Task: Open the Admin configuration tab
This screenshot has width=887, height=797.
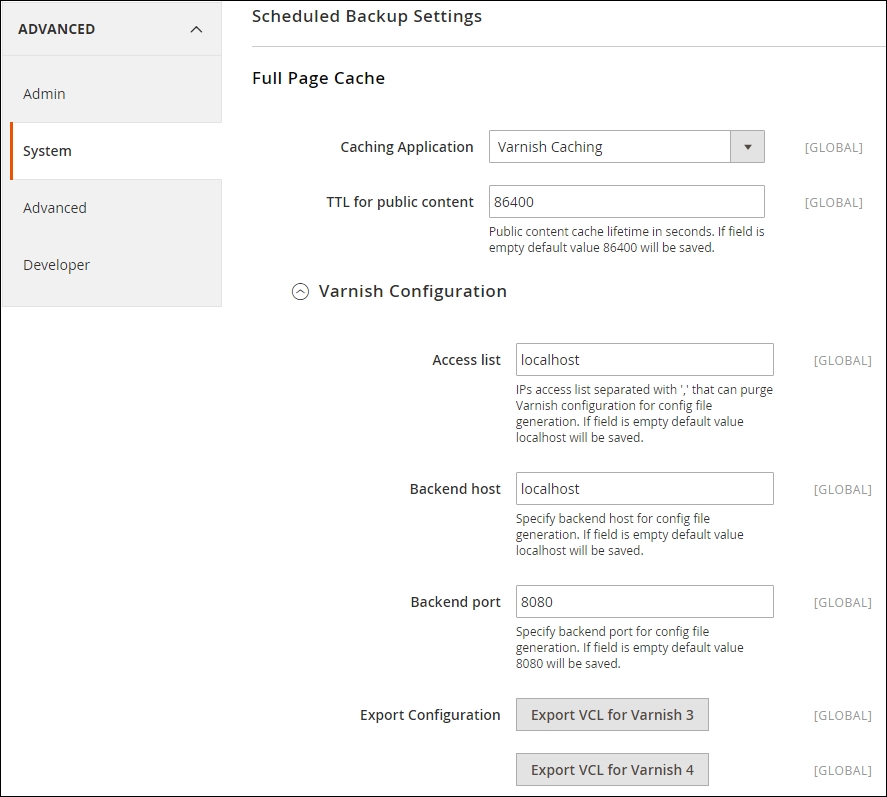Action: [x=45, y=94]
